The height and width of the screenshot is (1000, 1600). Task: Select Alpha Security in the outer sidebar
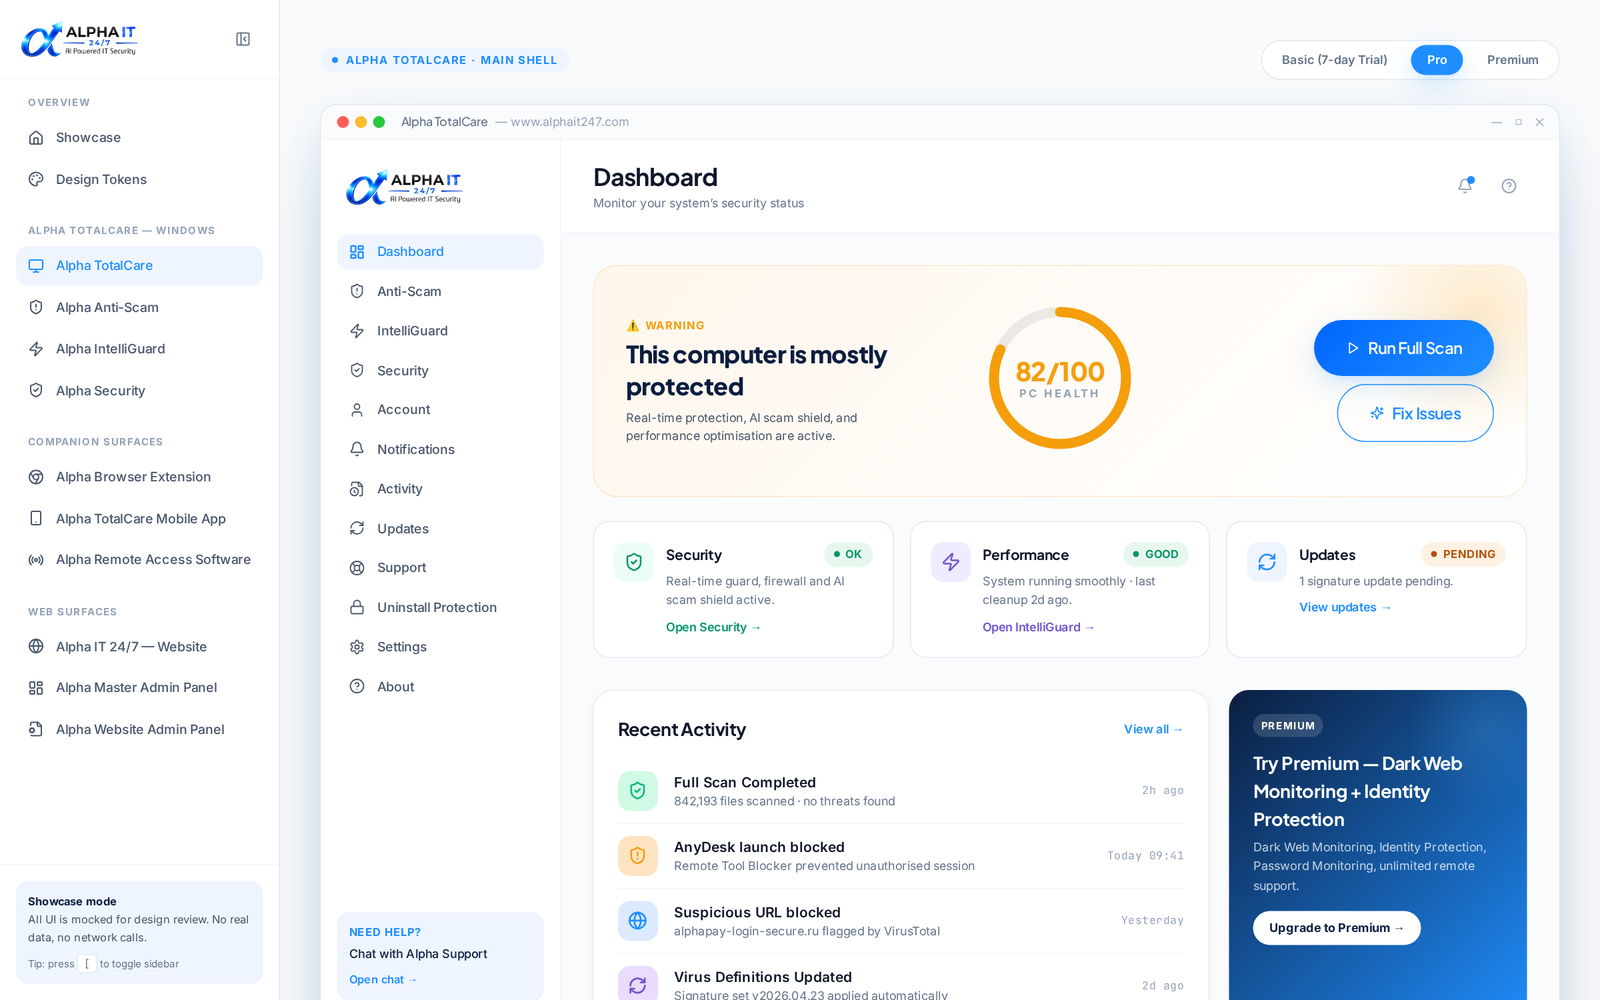coord(139,391)
